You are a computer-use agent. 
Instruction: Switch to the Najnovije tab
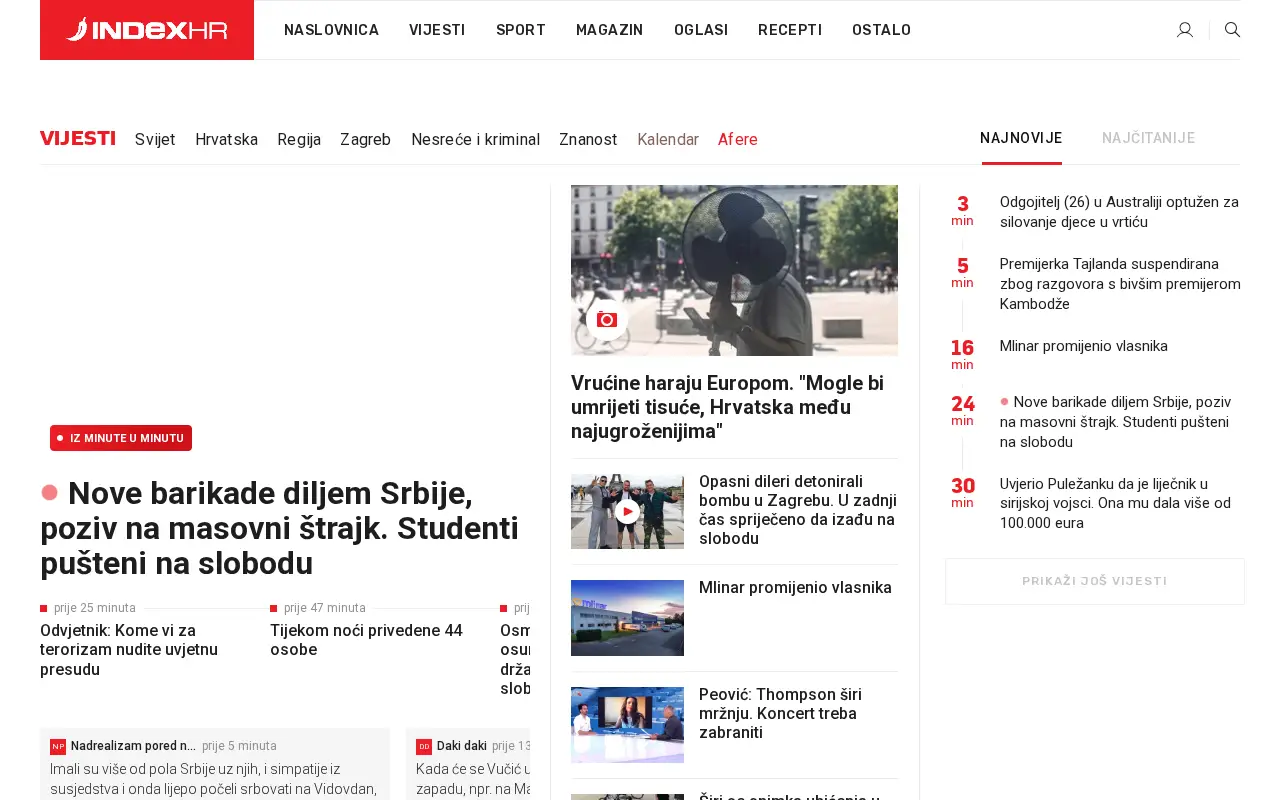[x=1021, y=138]
